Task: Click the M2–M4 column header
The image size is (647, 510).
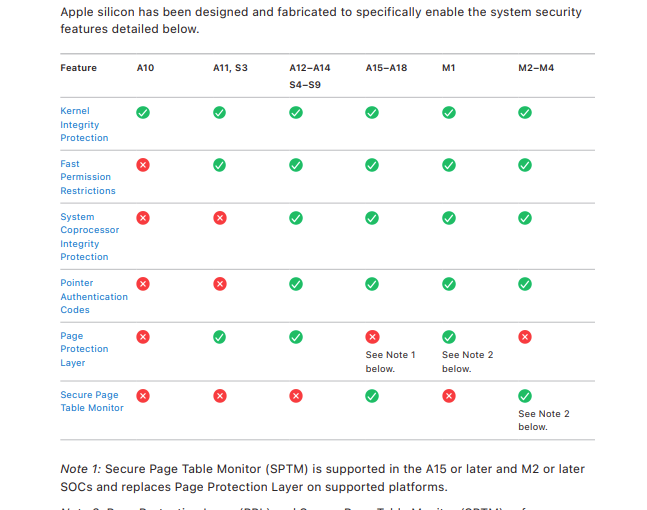Action: tap(536, 68)
